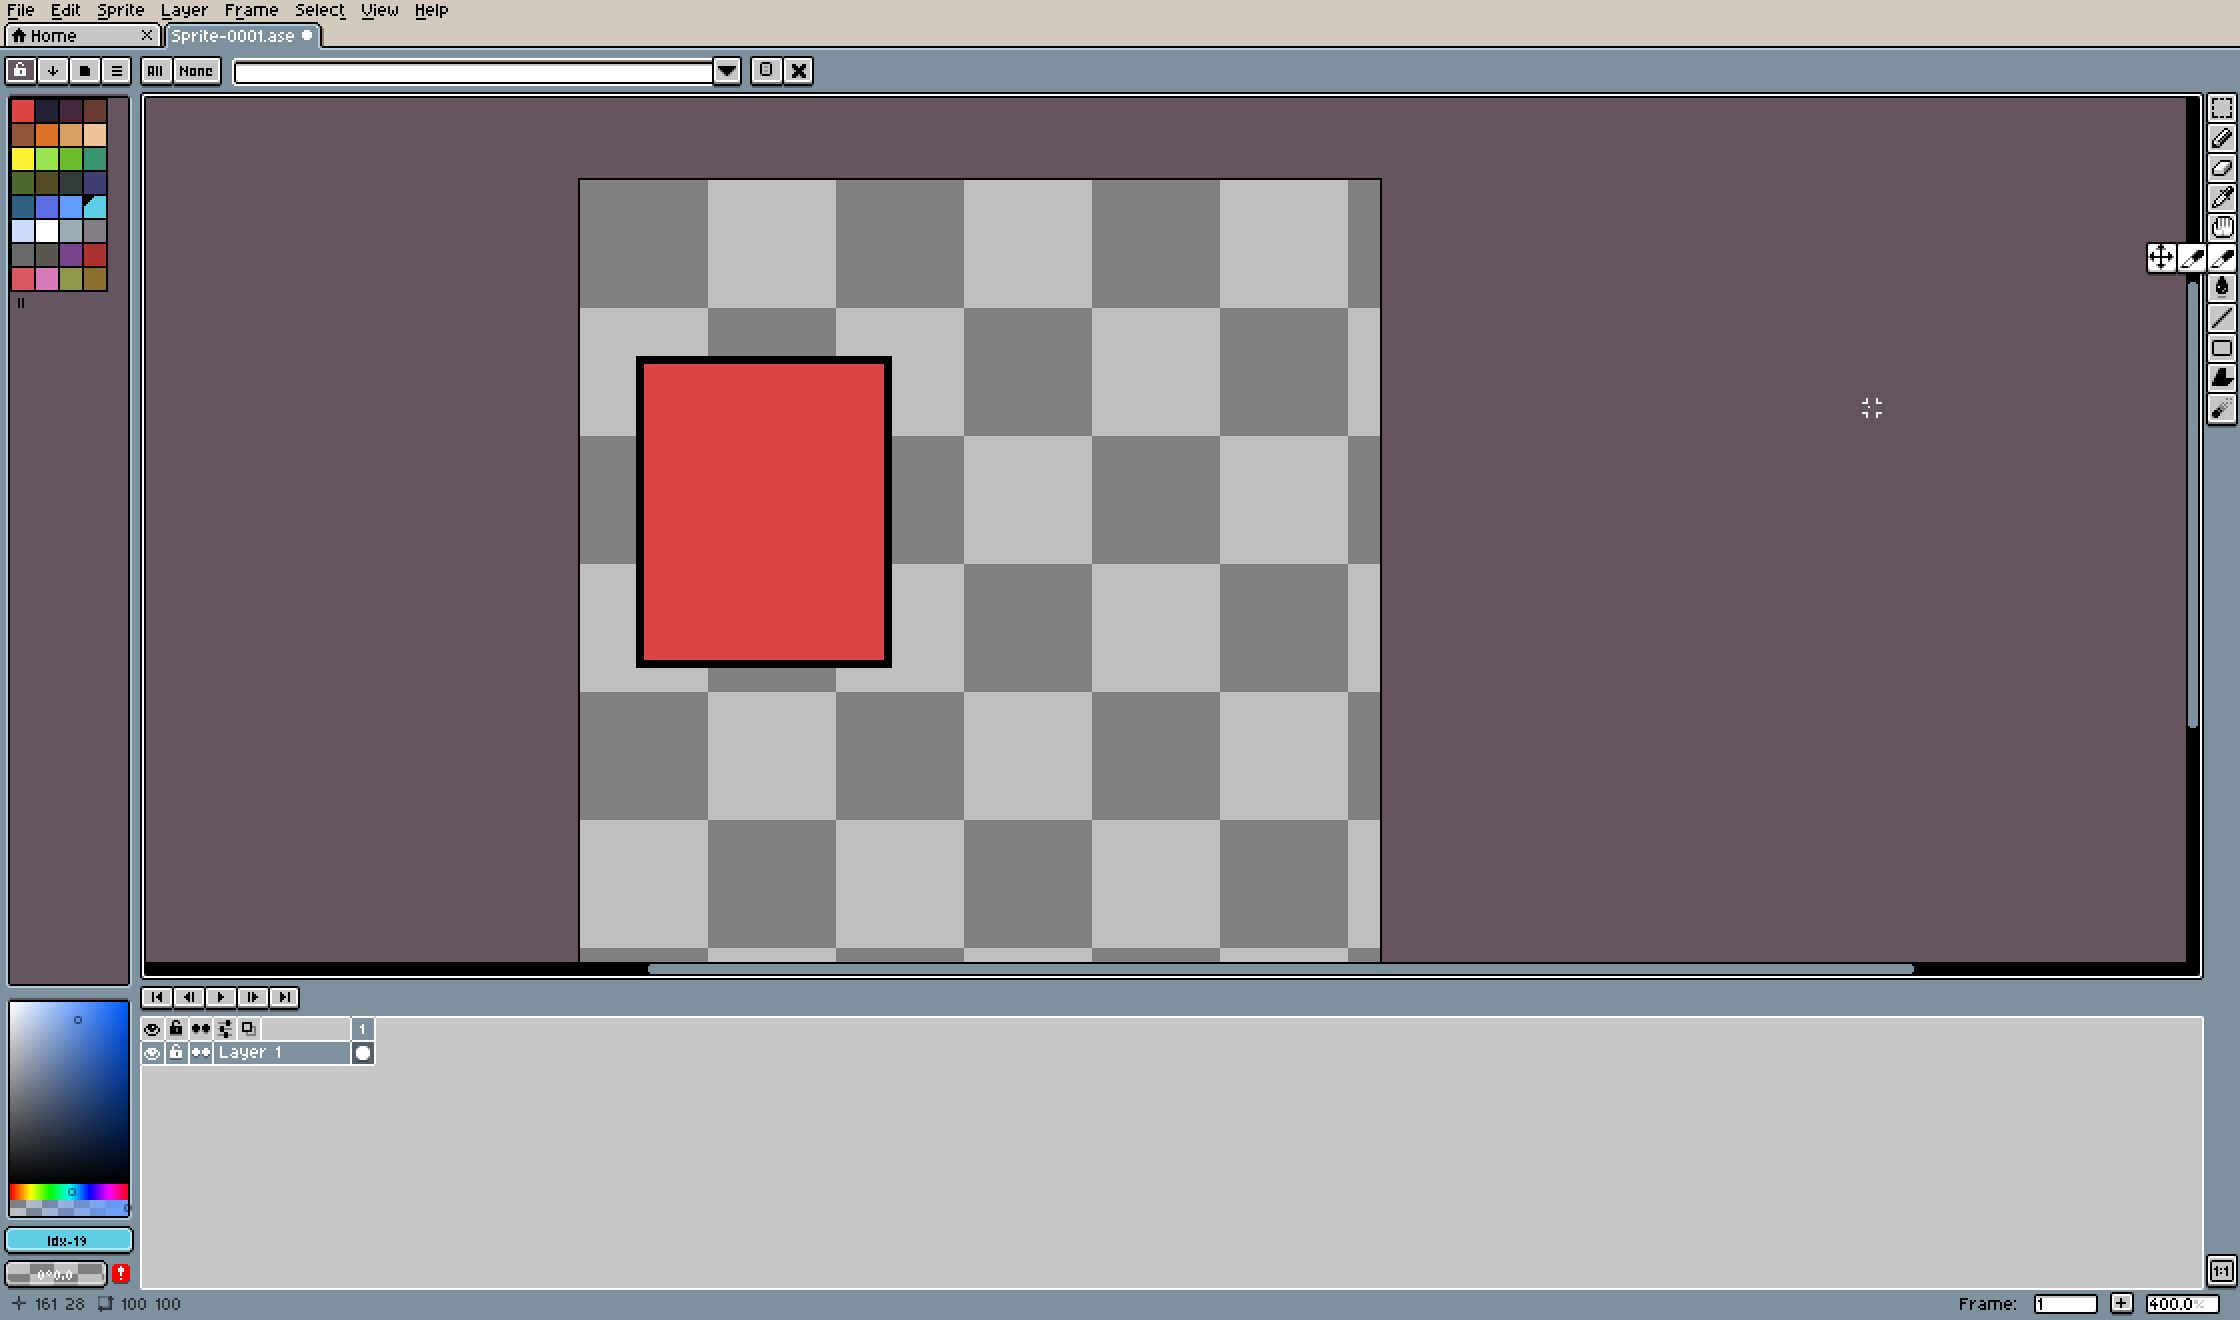Viewport: 2240px width, 1320px height.
Task: Select the Rectangle shape tool
Action: pyautogui.click(x=2221, y=348)
